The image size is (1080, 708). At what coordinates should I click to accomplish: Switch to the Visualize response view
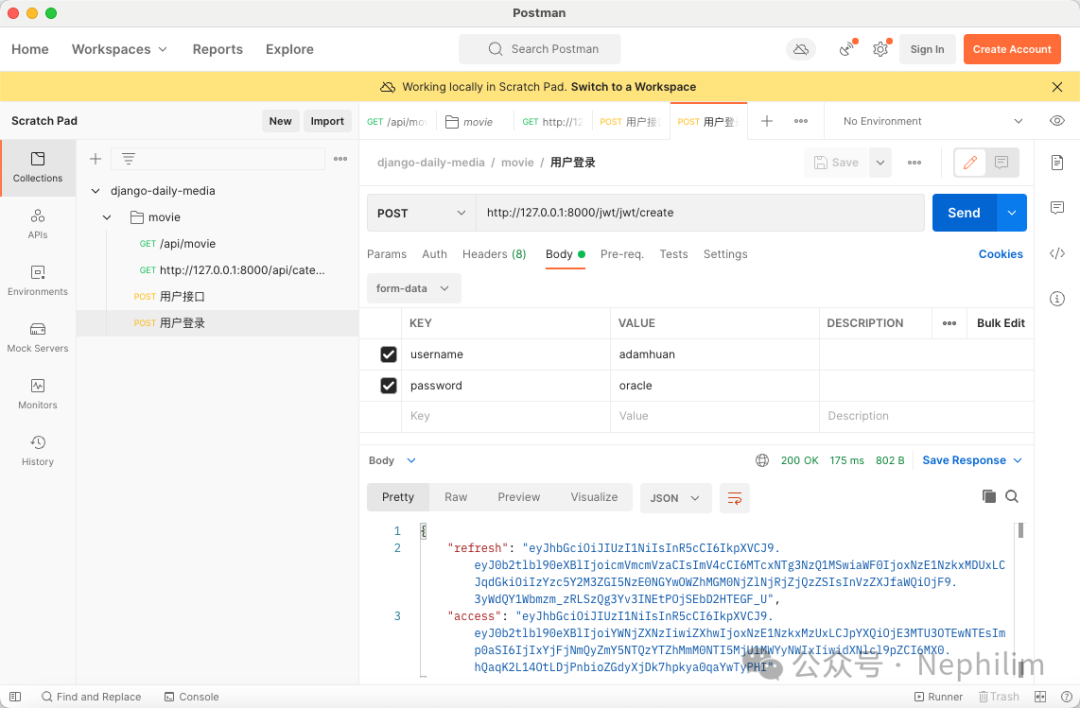(594, 497)
